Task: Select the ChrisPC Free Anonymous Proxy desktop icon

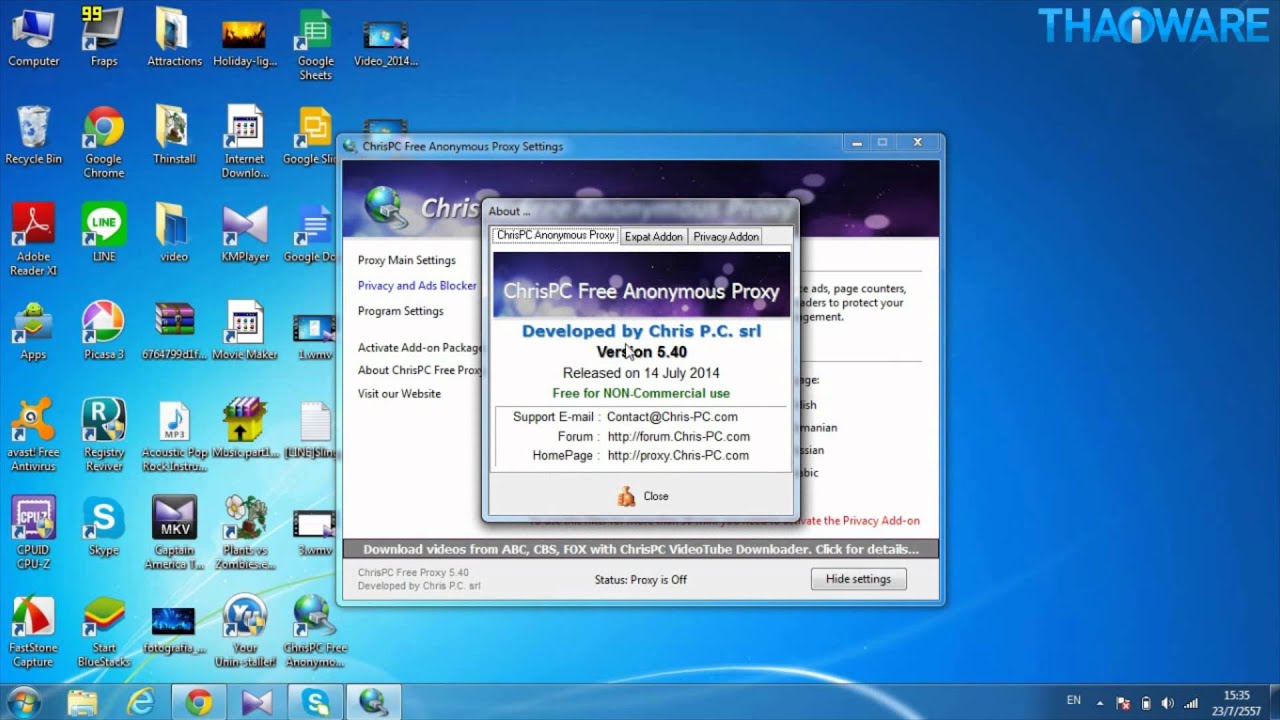Action: pyautogui.click(x=315, y=632)
